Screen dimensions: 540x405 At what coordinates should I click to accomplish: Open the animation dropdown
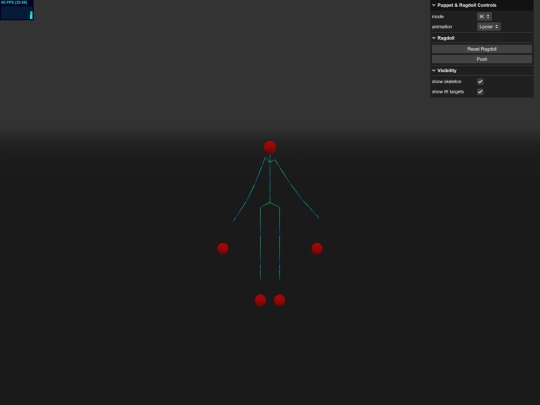coord(489,27)
